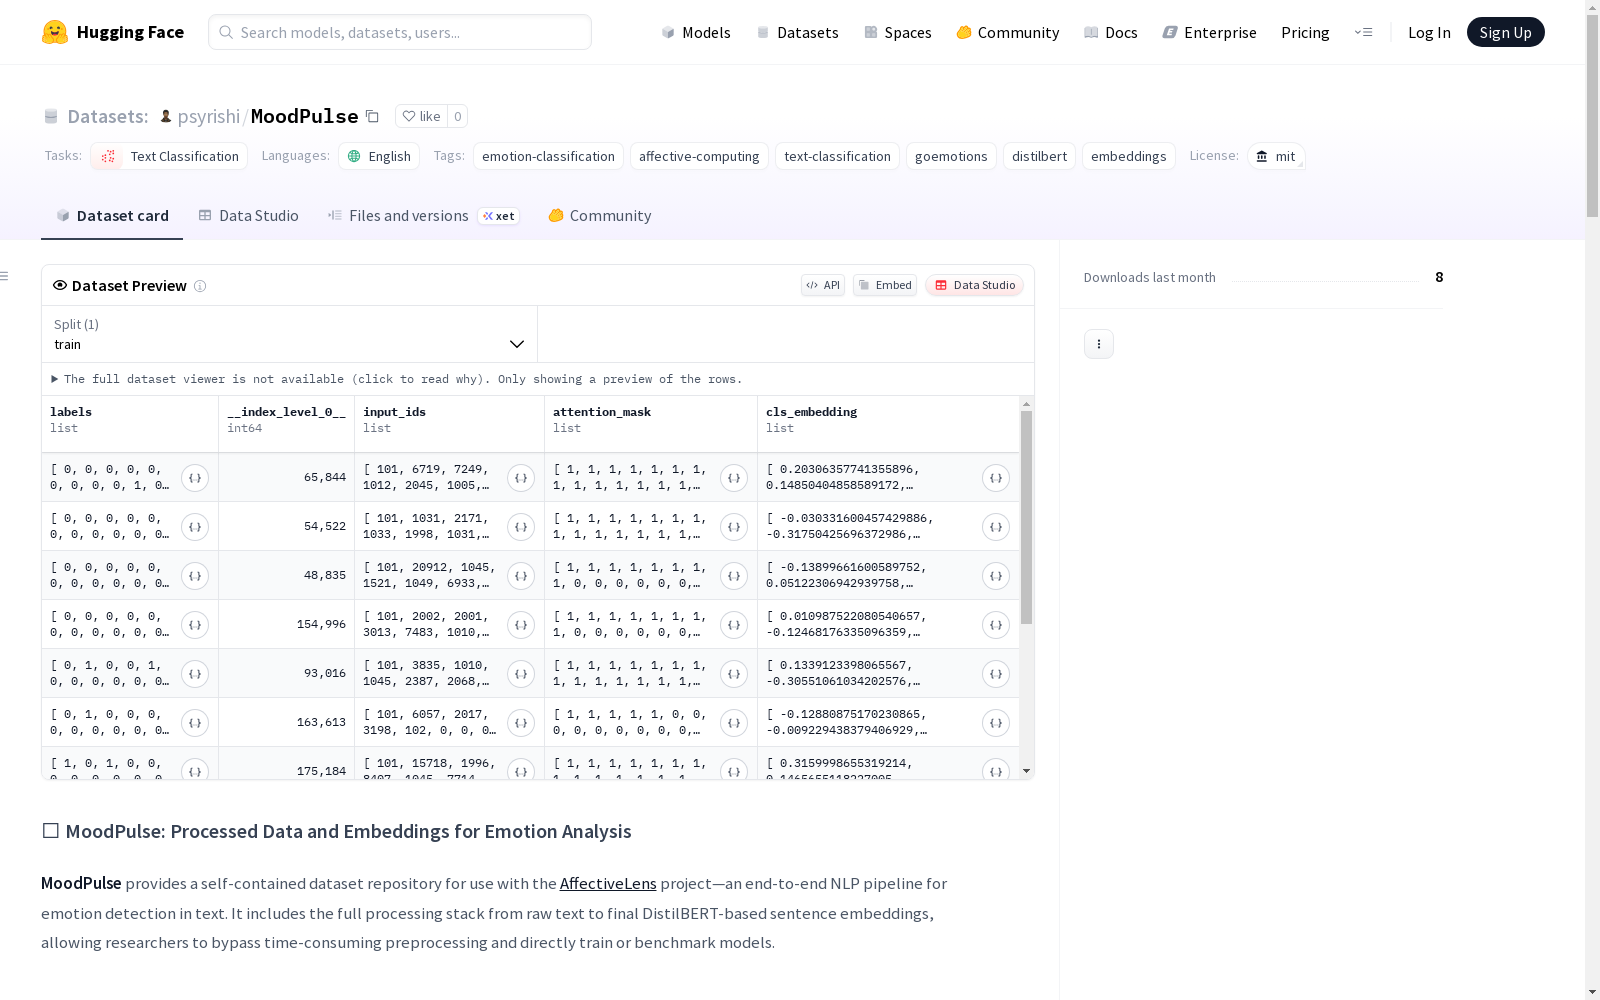Go to Models in top navigation

click(x=696, y=32)
